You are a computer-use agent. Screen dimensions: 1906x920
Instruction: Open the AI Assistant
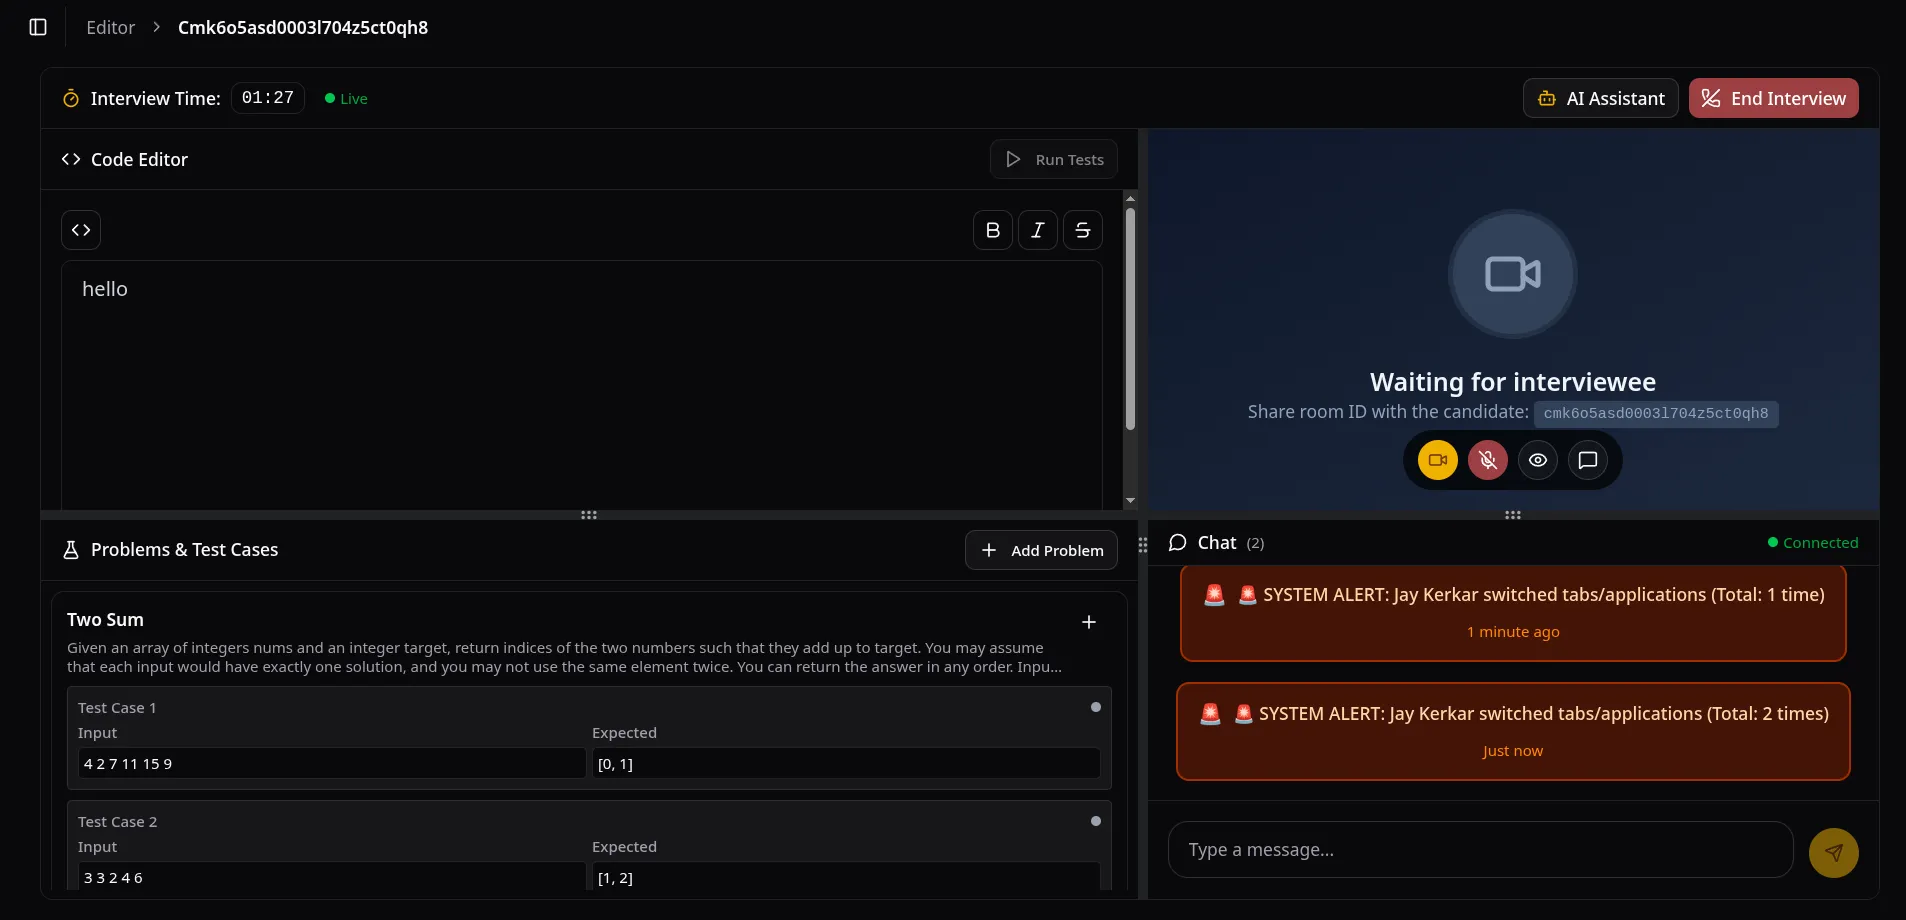click(1599, 98)
